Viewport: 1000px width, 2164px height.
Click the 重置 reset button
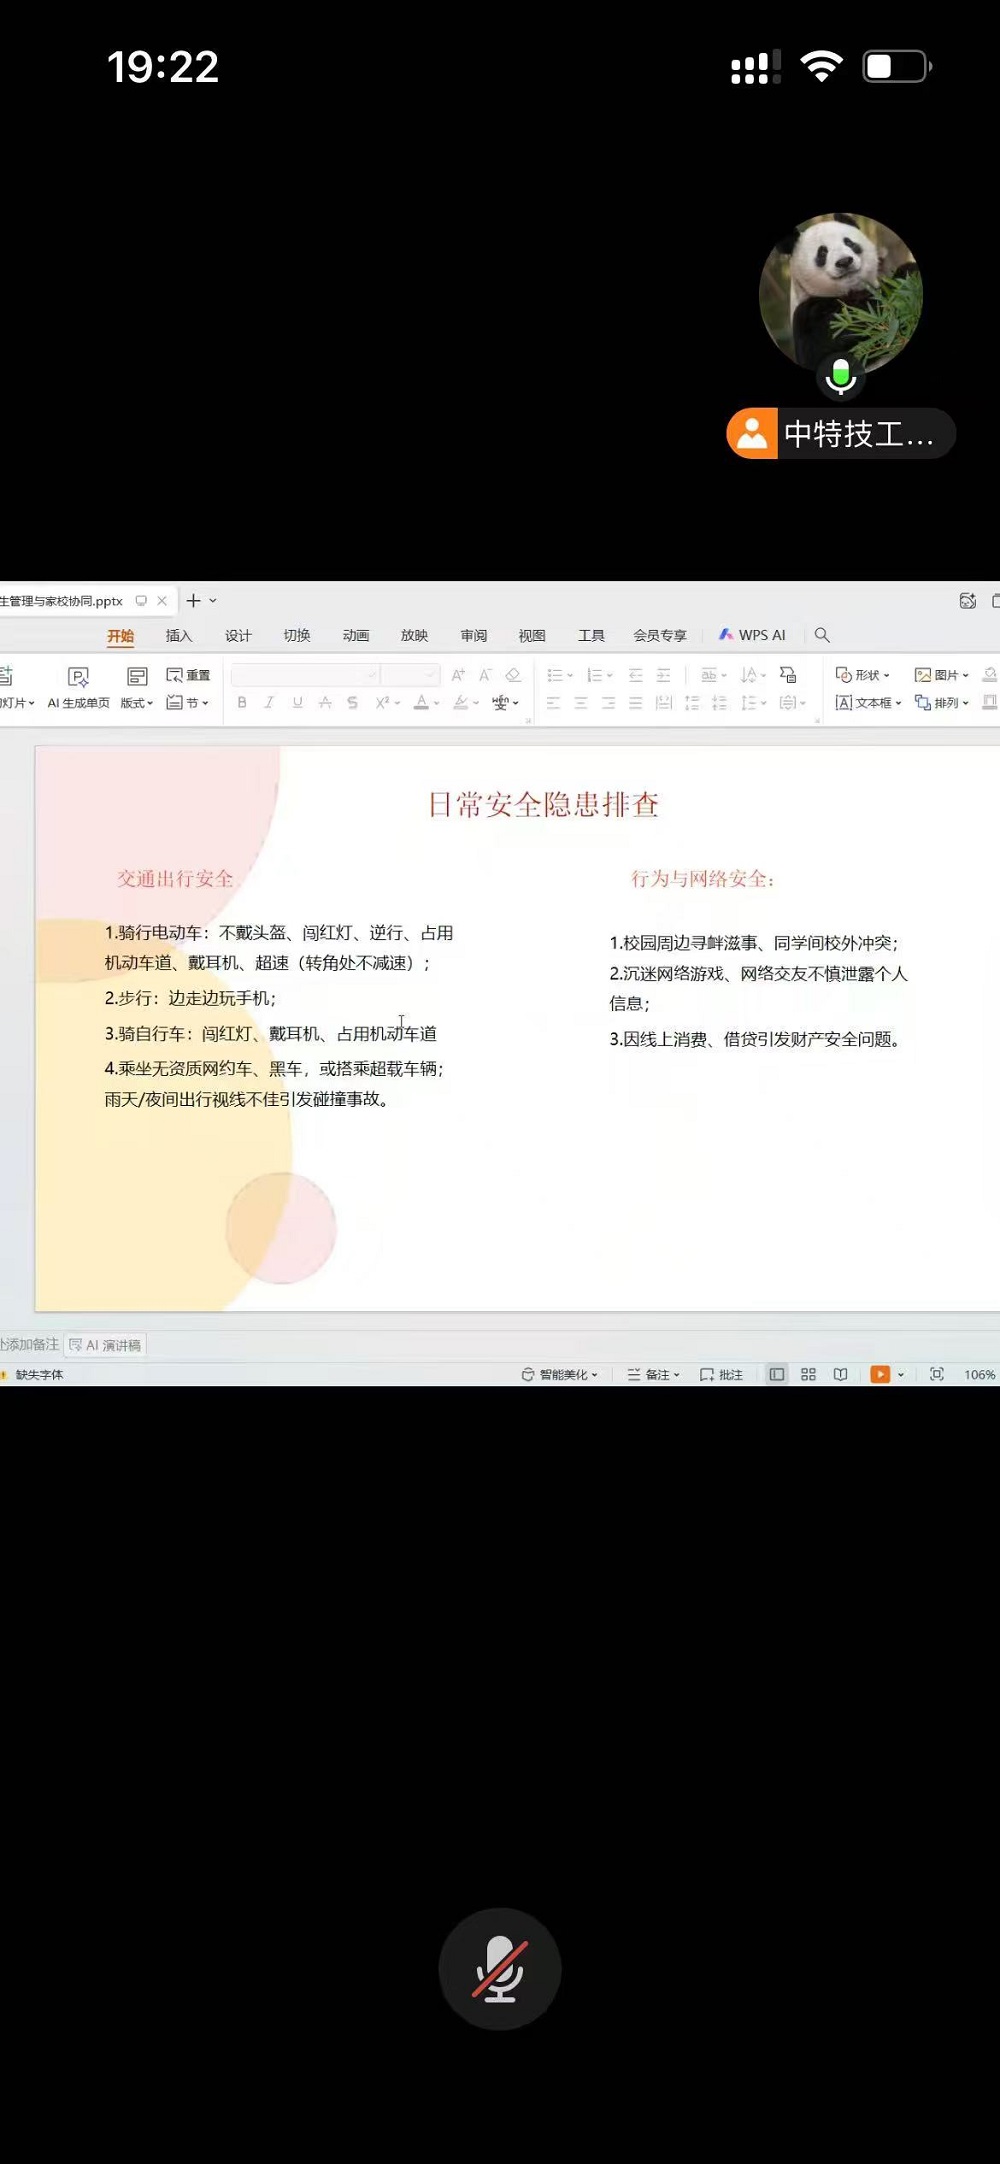coord(188,675)
